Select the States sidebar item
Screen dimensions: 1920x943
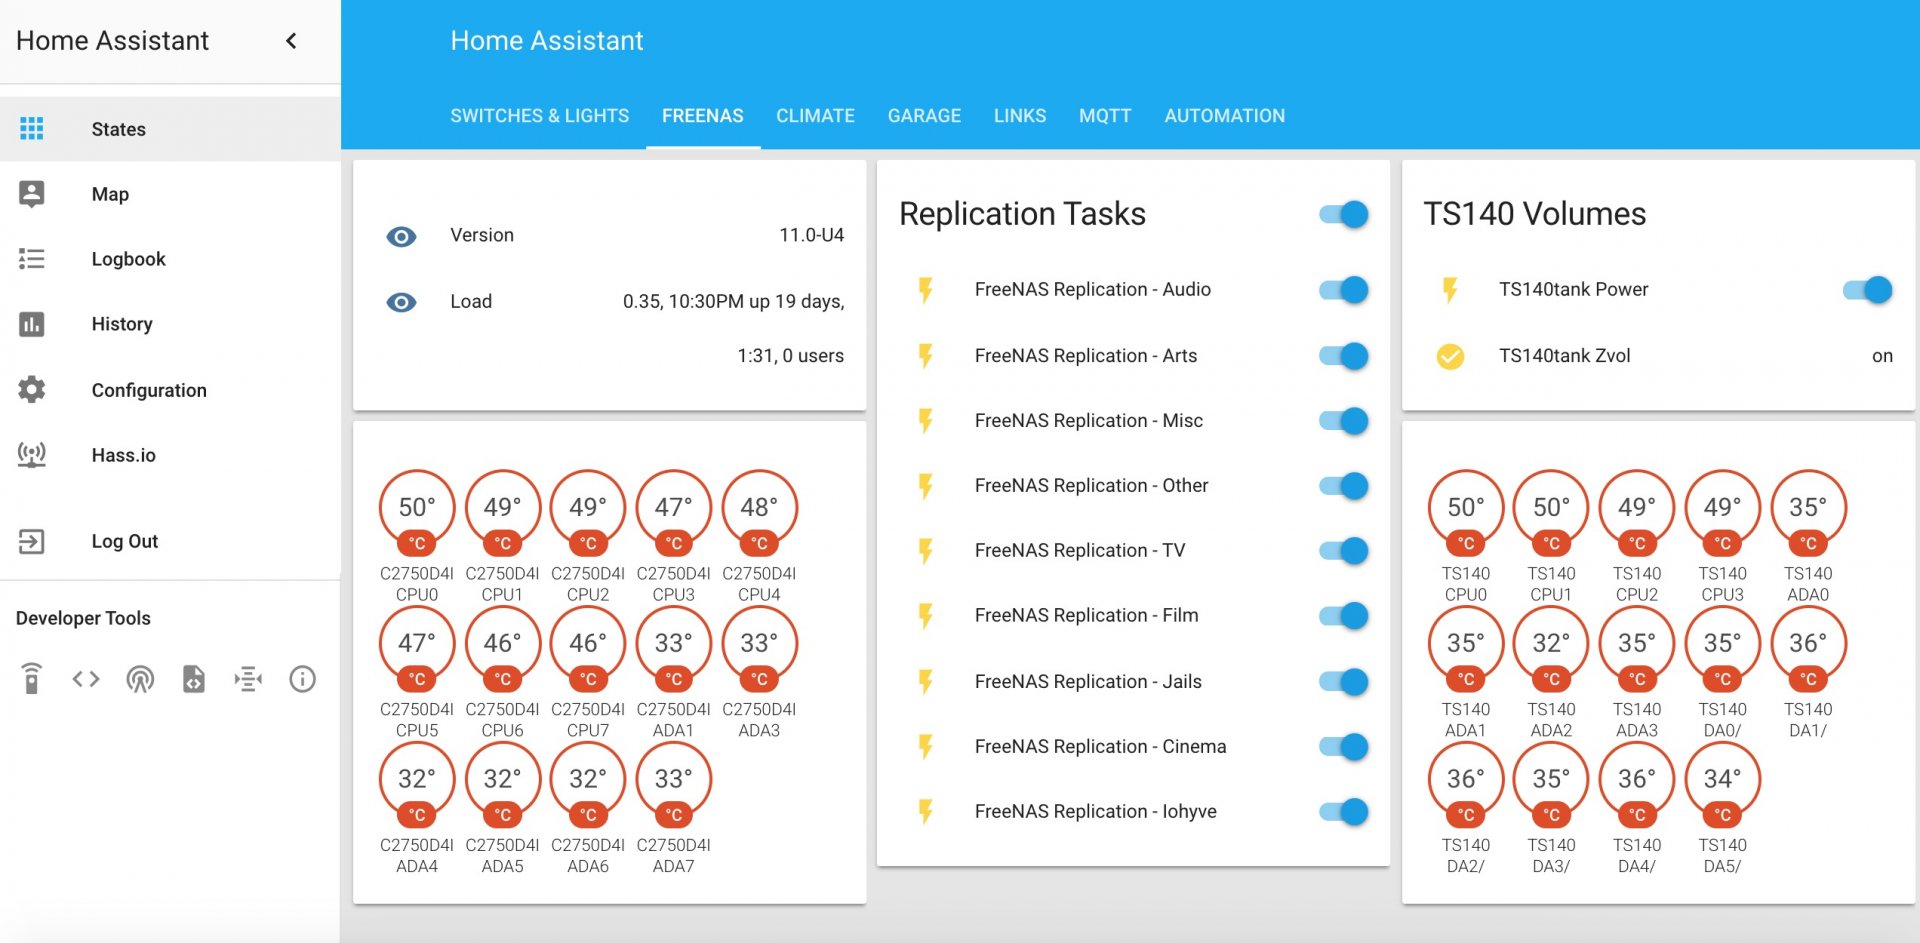point(118,129)
